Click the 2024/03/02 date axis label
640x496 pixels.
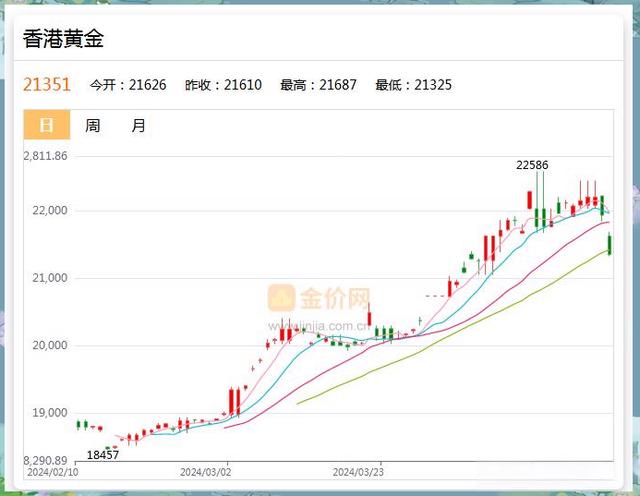click(206, 472)
